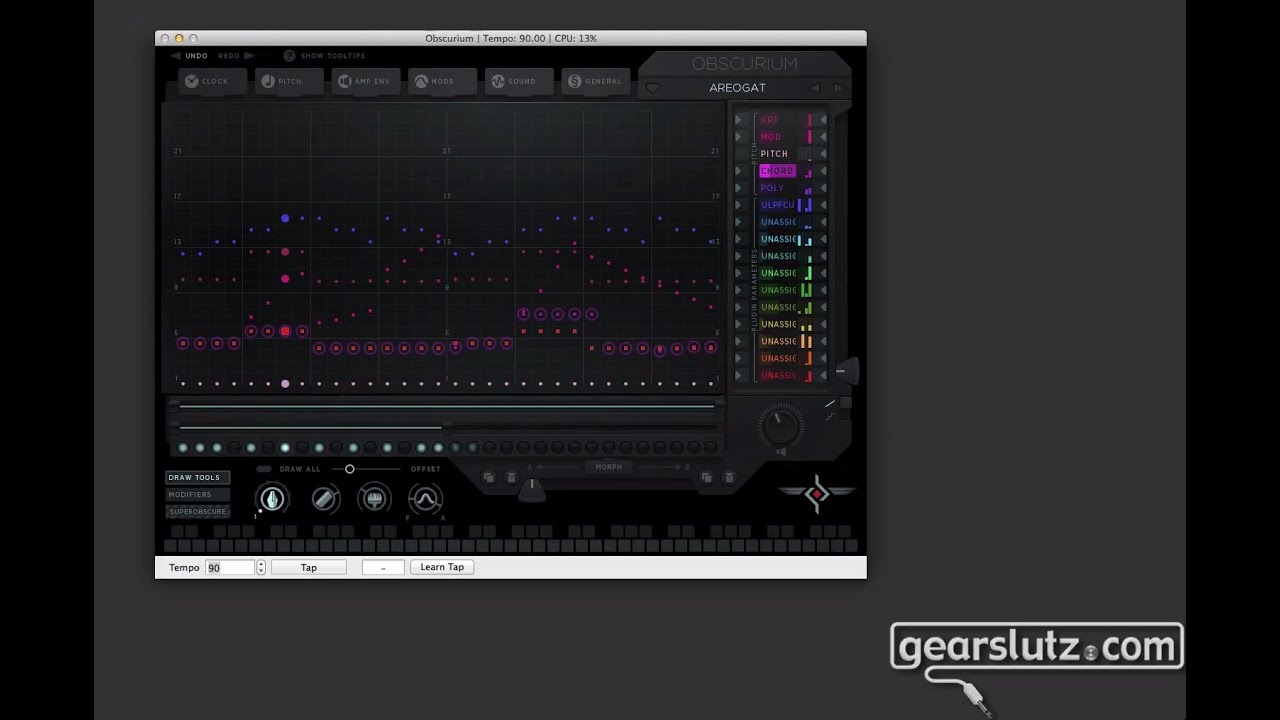Open the preset browser dropdown beside AREOGAT
The width and height of the screenshot is (1280, 720).
tap(653, 88)
